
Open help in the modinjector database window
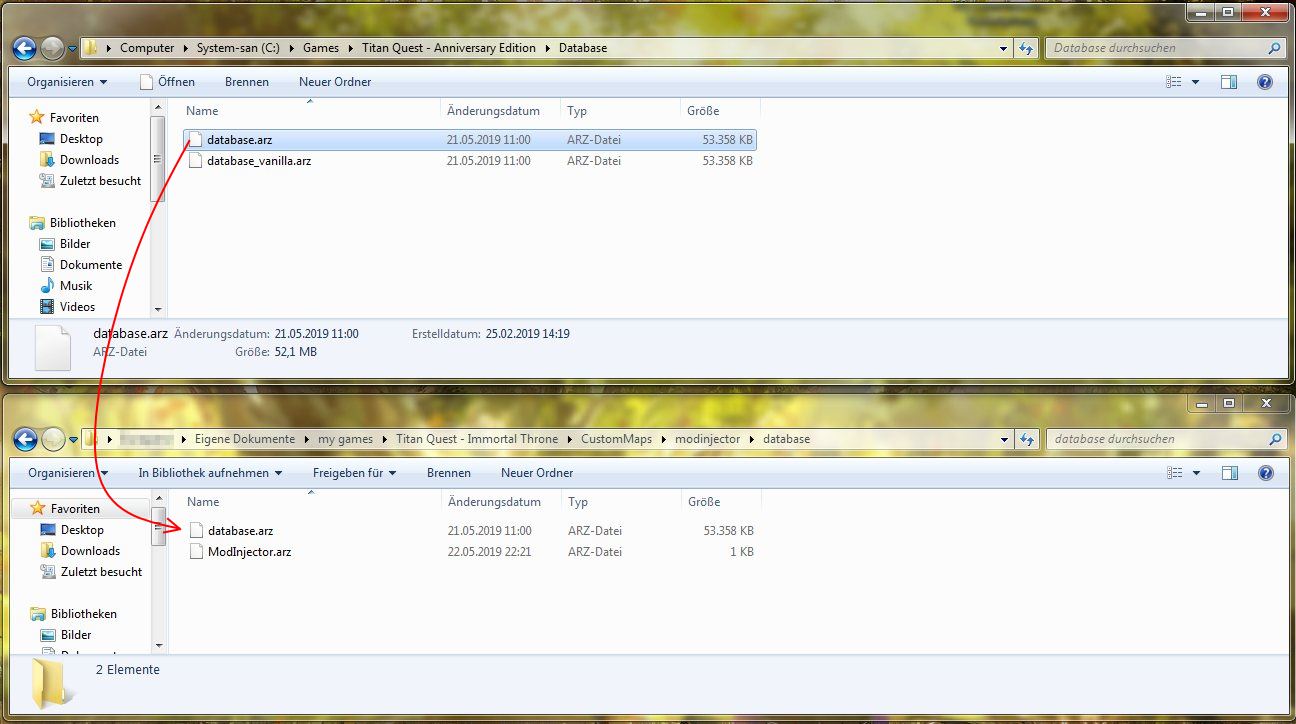[x=1264, y=473]
